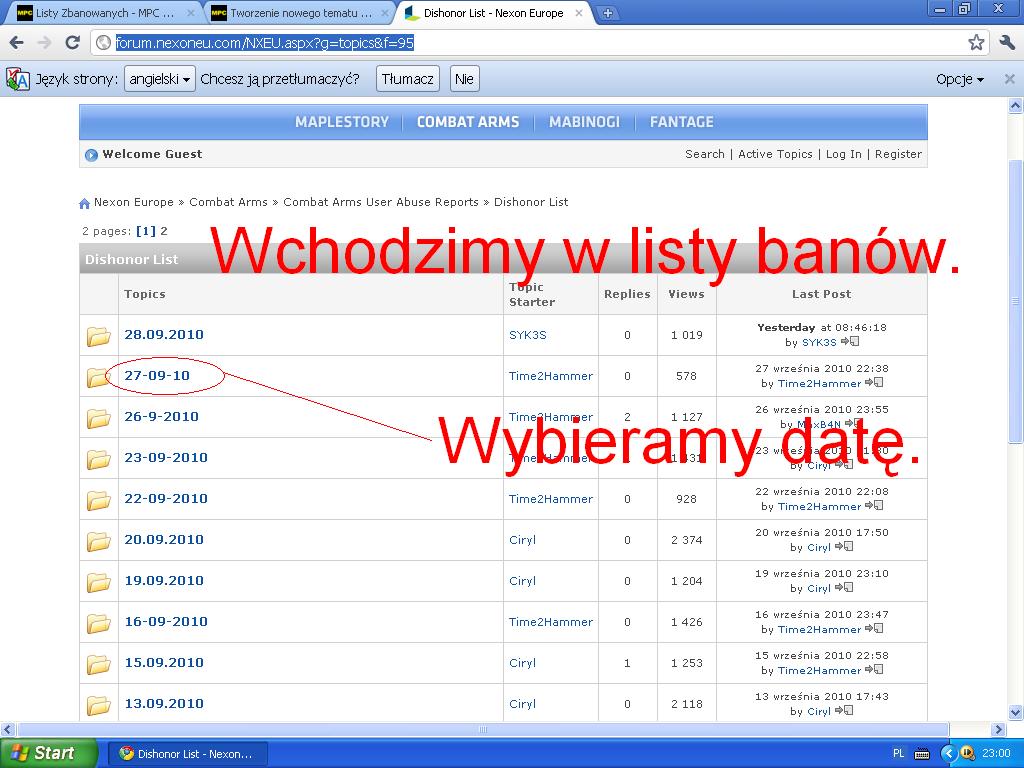This screenshot has width=1024, height=768.
Task: Select the Dishonor List - Nexon Europe tab
Action: [x=493, y=13]
